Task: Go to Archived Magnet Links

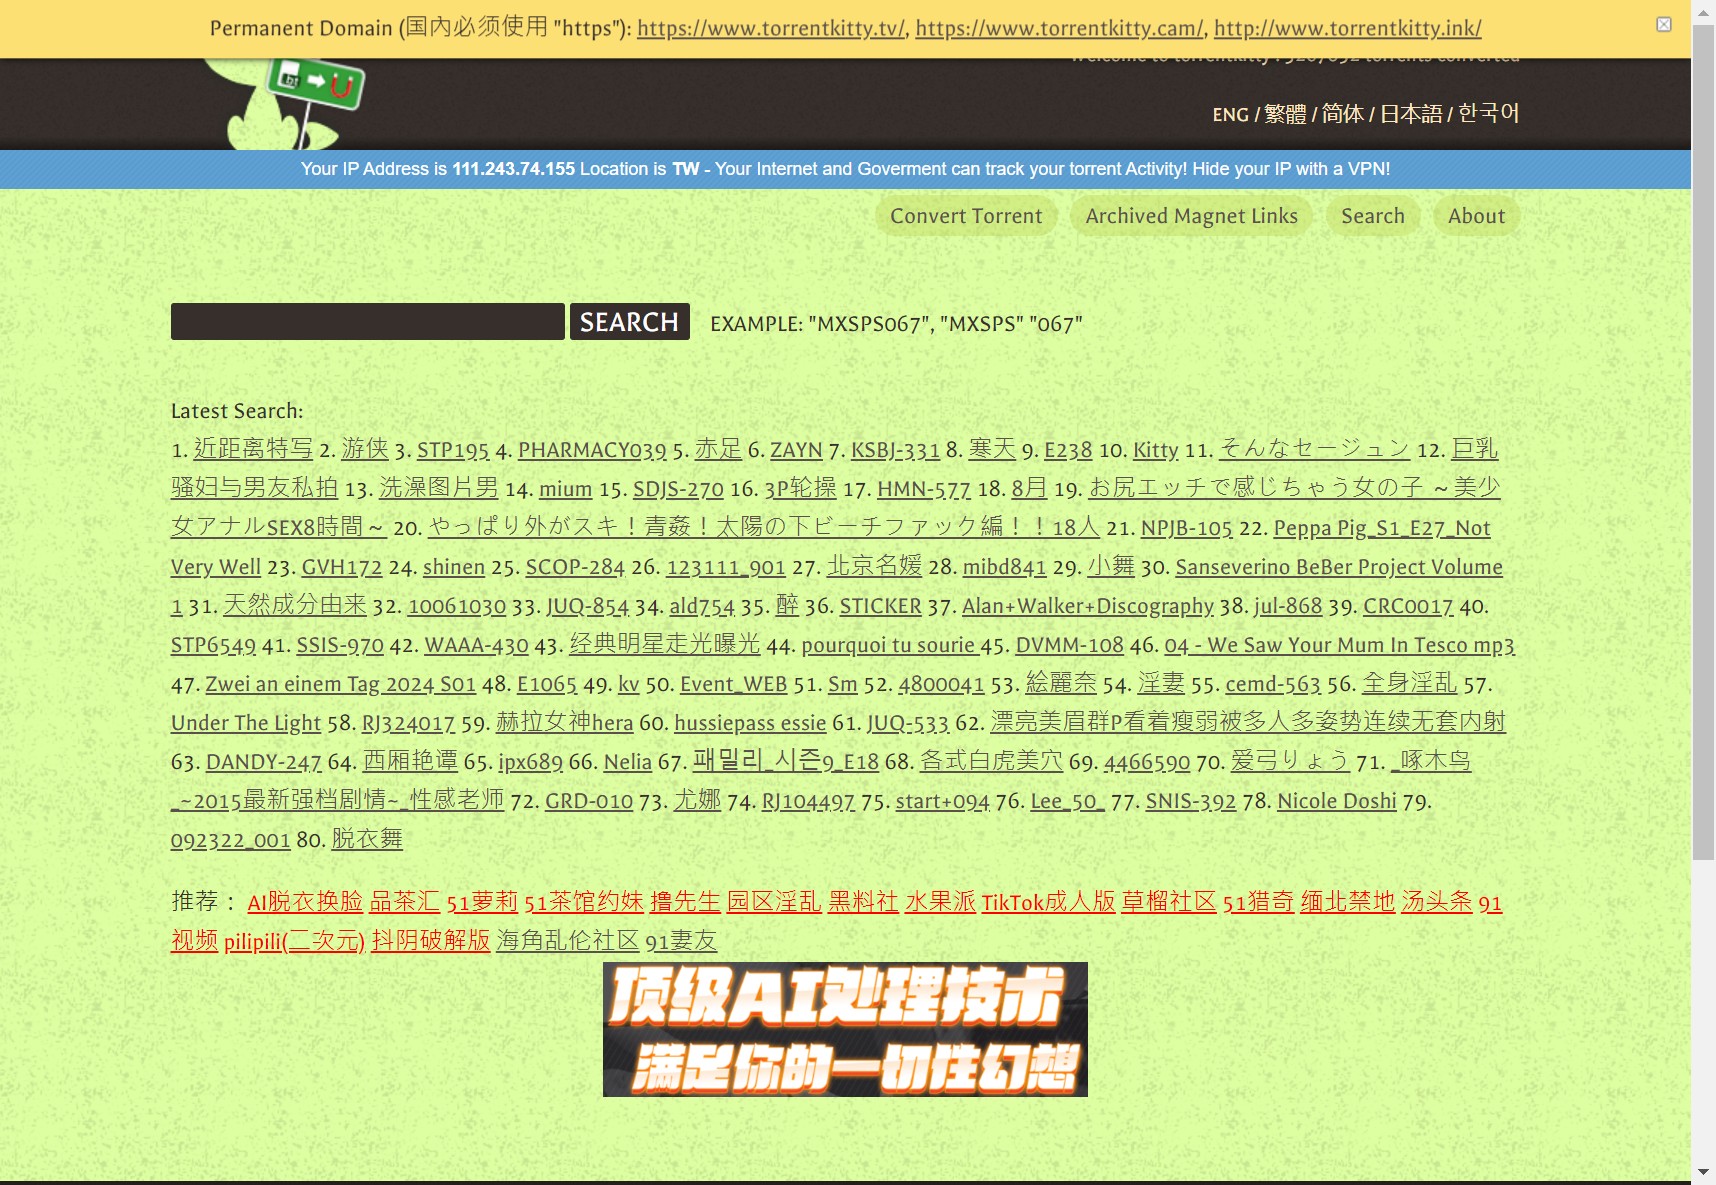Action: click(x=1191, y=216)
